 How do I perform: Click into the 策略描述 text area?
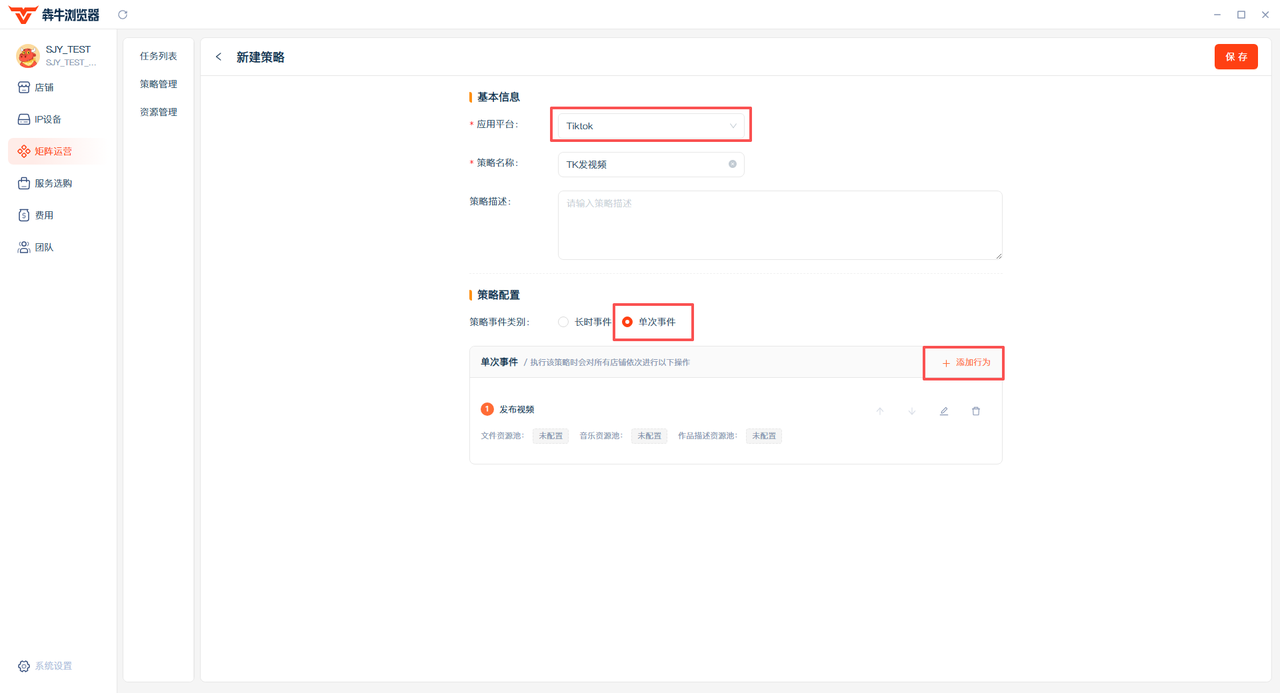(x=780, y=225)
